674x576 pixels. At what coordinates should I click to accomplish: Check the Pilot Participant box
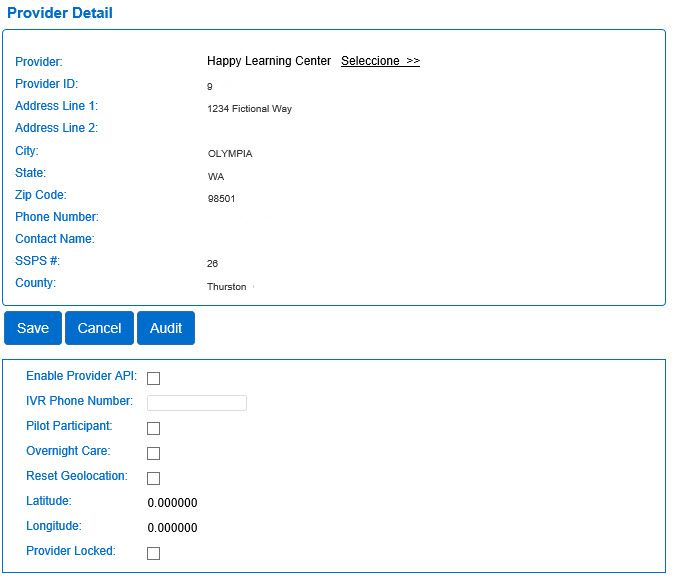click(x=154, y=428)
